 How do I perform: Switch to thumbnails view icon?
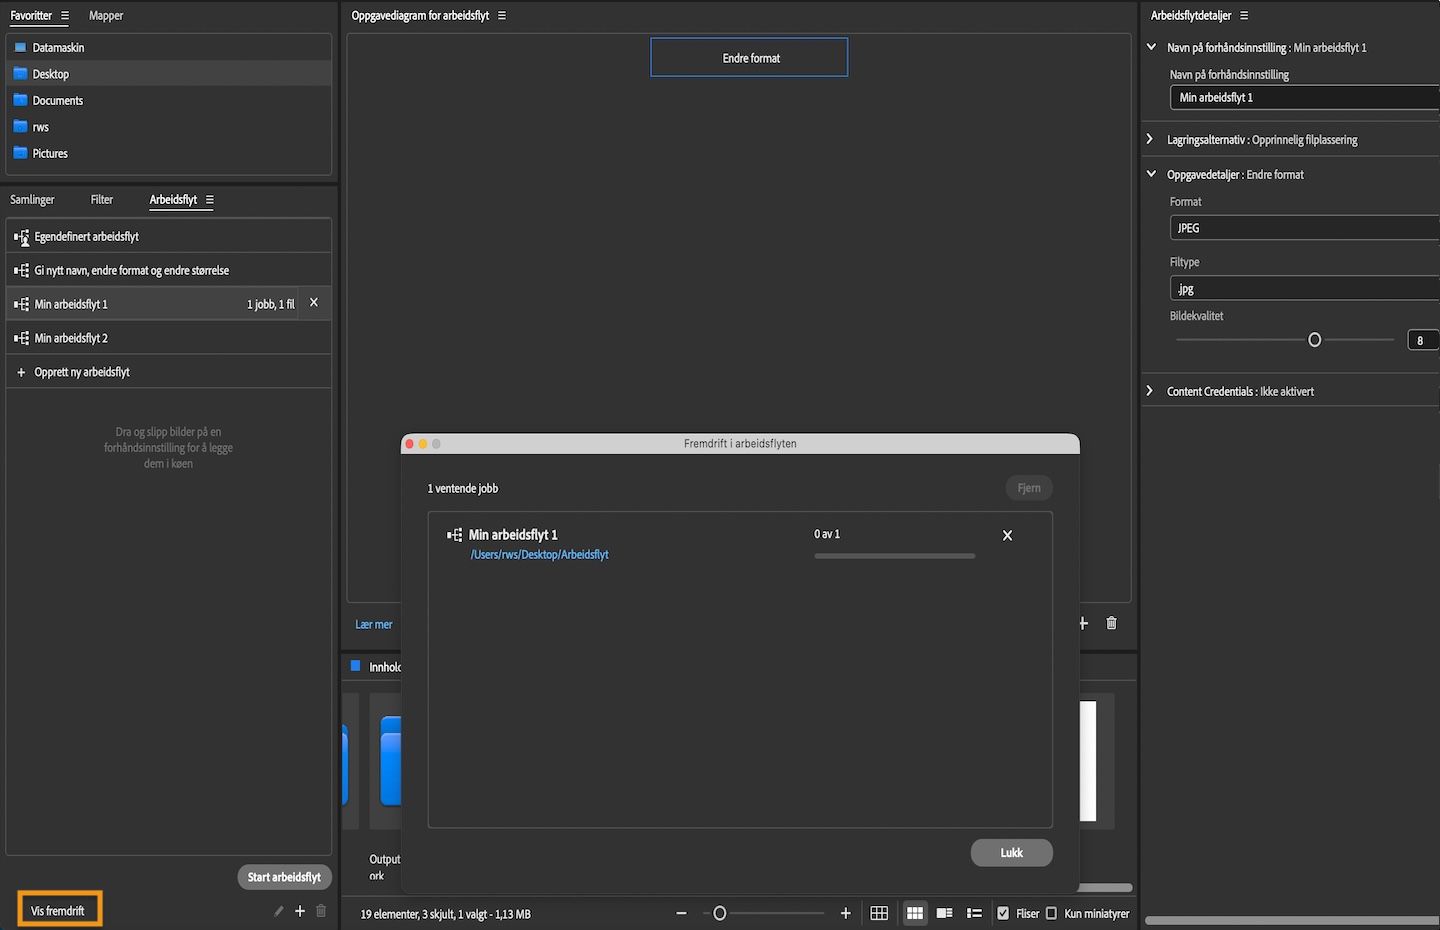(914, 914)
